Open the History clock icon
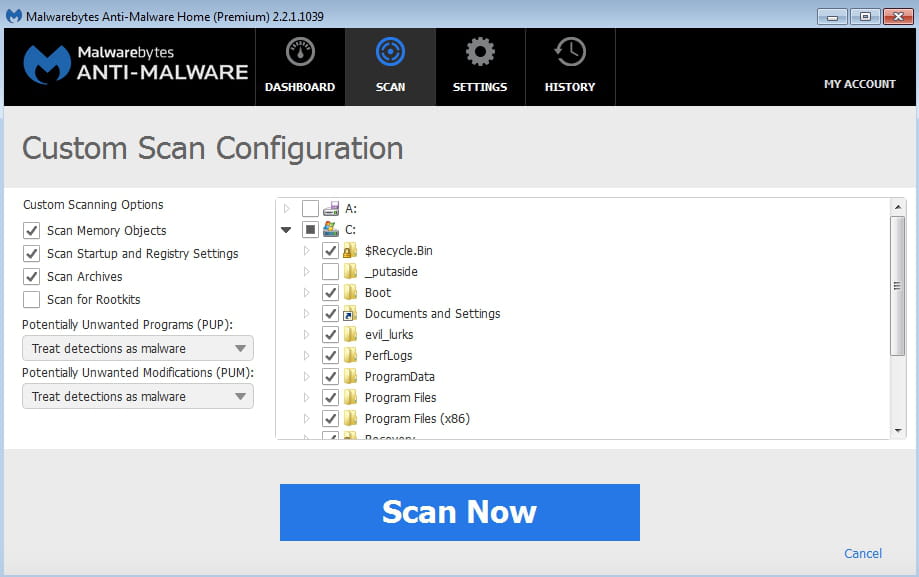Viewport: 919px width, 577px height. (570, 52)
